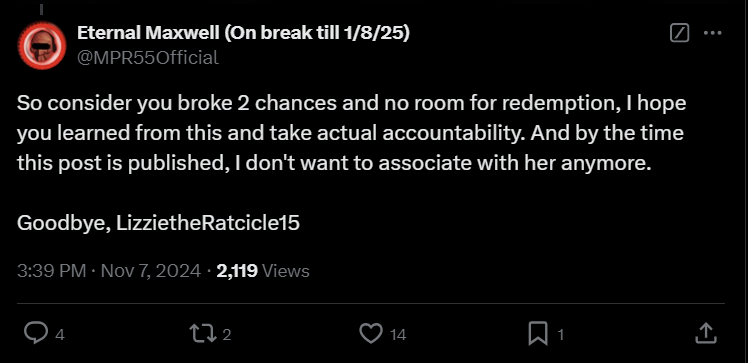The height and width of the screenshot is (363, 748).
Task: Open the Grok slash-square icon
Action: click(679, 33)
